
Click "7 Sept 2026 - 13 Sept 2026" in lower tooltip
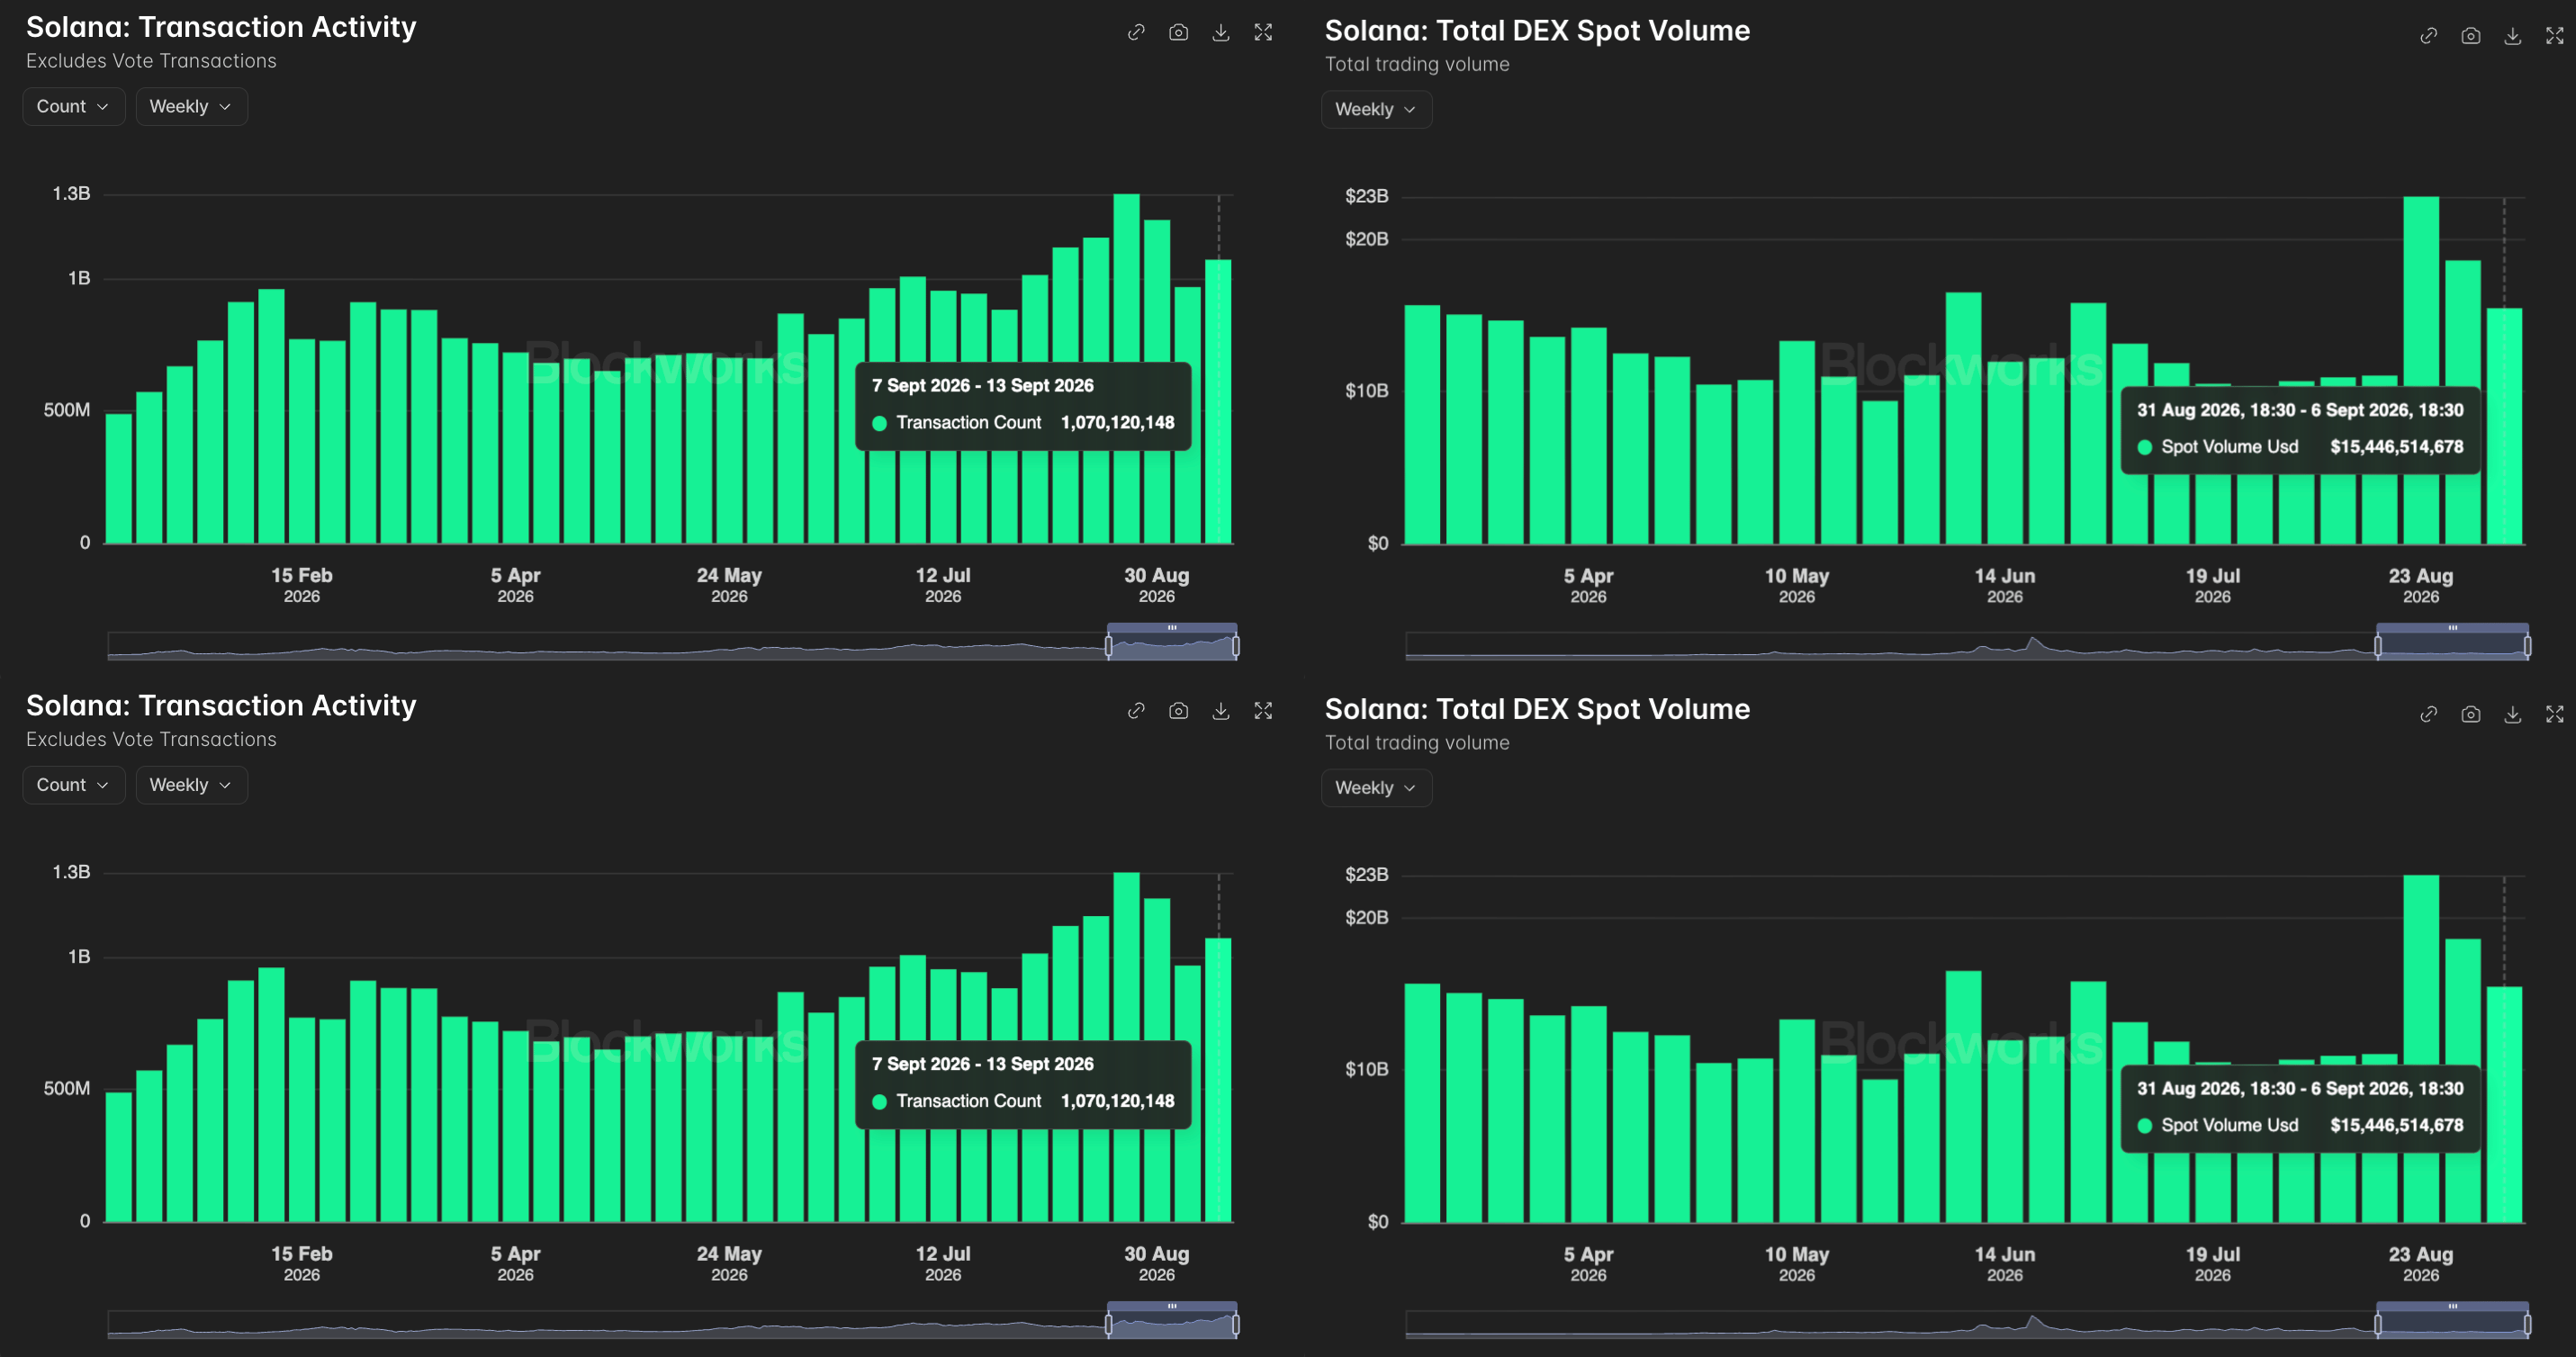[x=983, y=1064]
